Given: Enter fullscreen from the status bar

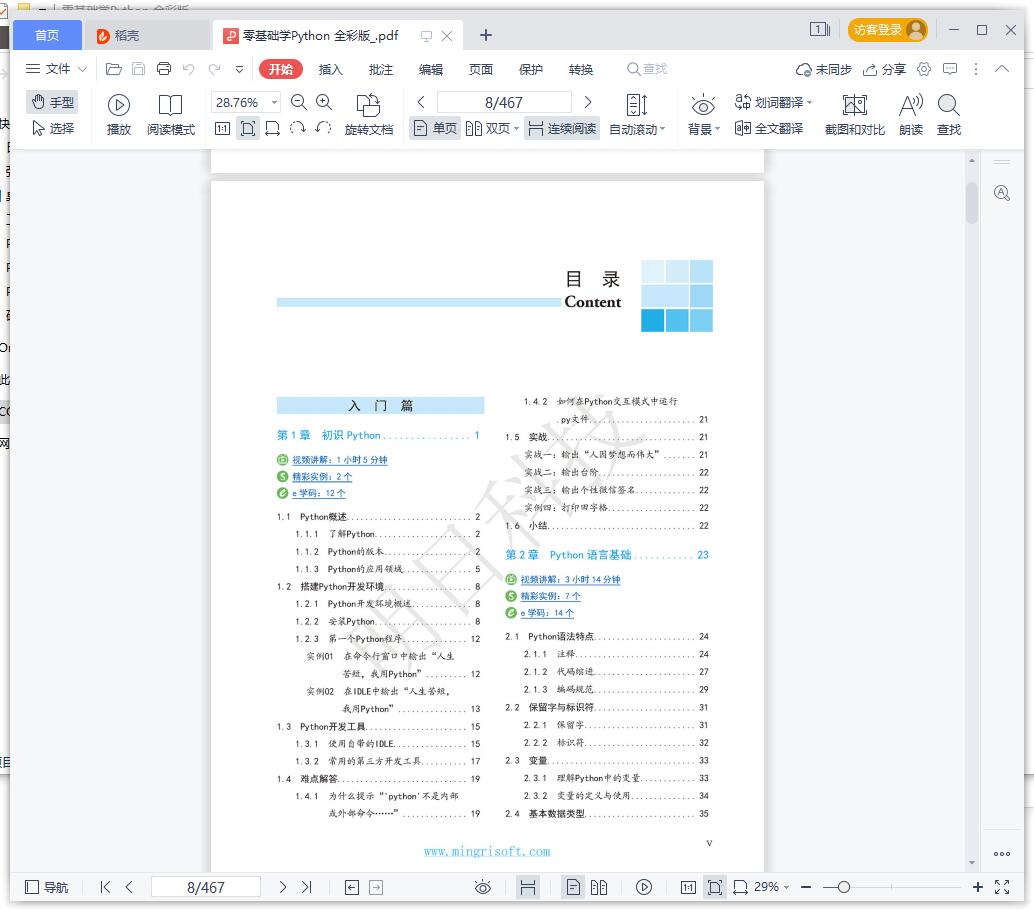Looking at the screenshot, I should click(1002, 887).
